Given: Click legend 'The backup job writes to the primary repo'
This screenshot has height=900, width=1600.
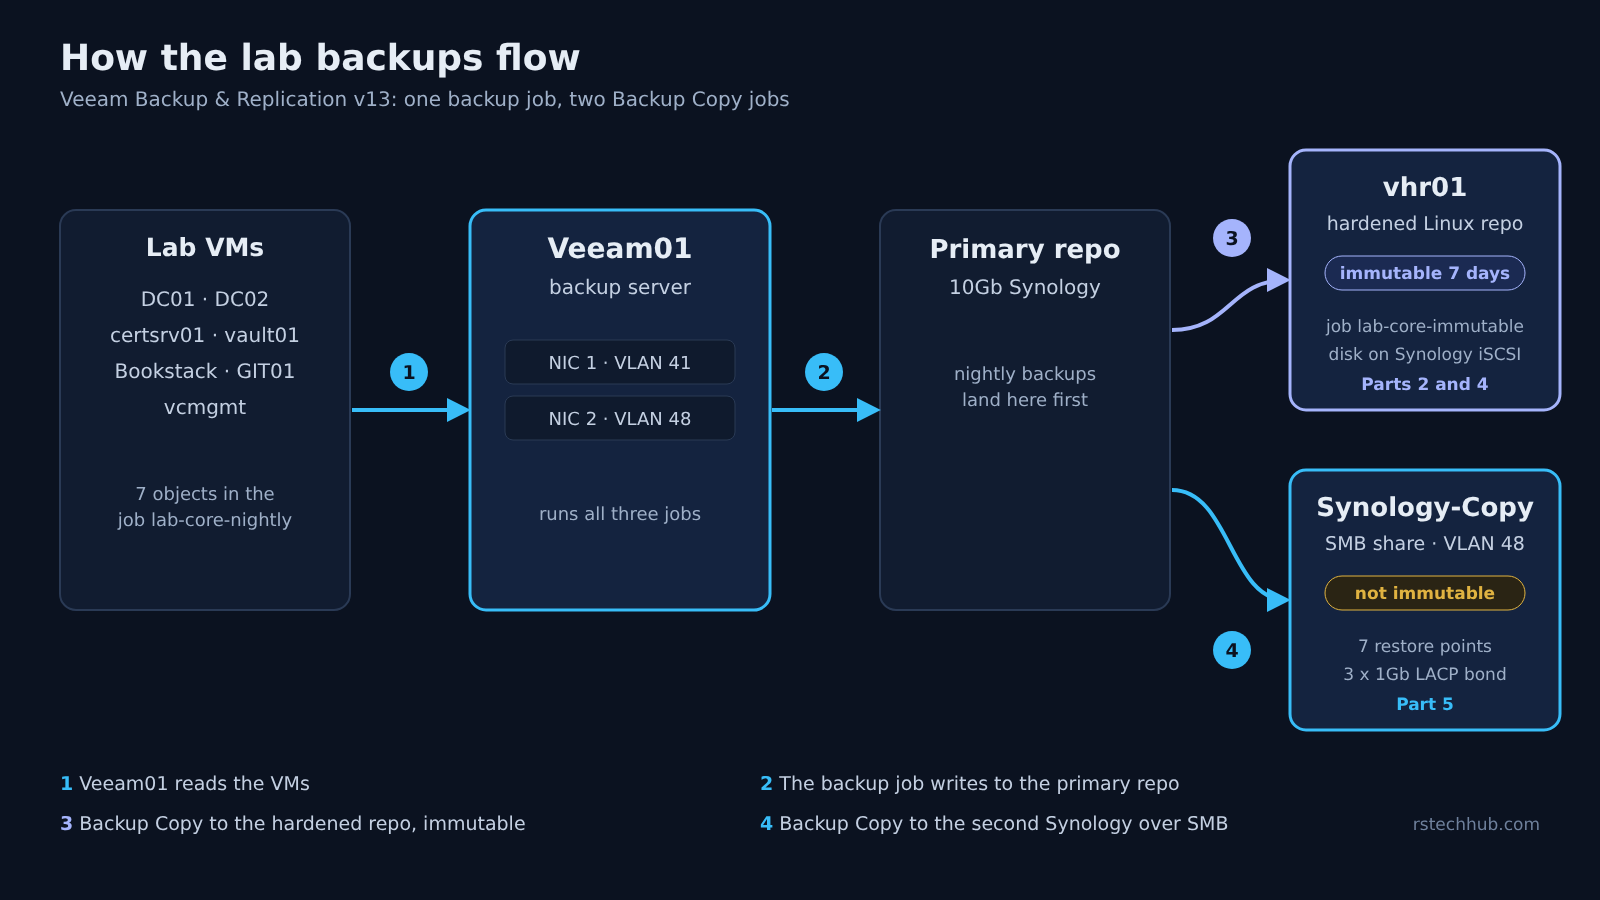Looking at the screenshot, I should (x=970, y=783).
